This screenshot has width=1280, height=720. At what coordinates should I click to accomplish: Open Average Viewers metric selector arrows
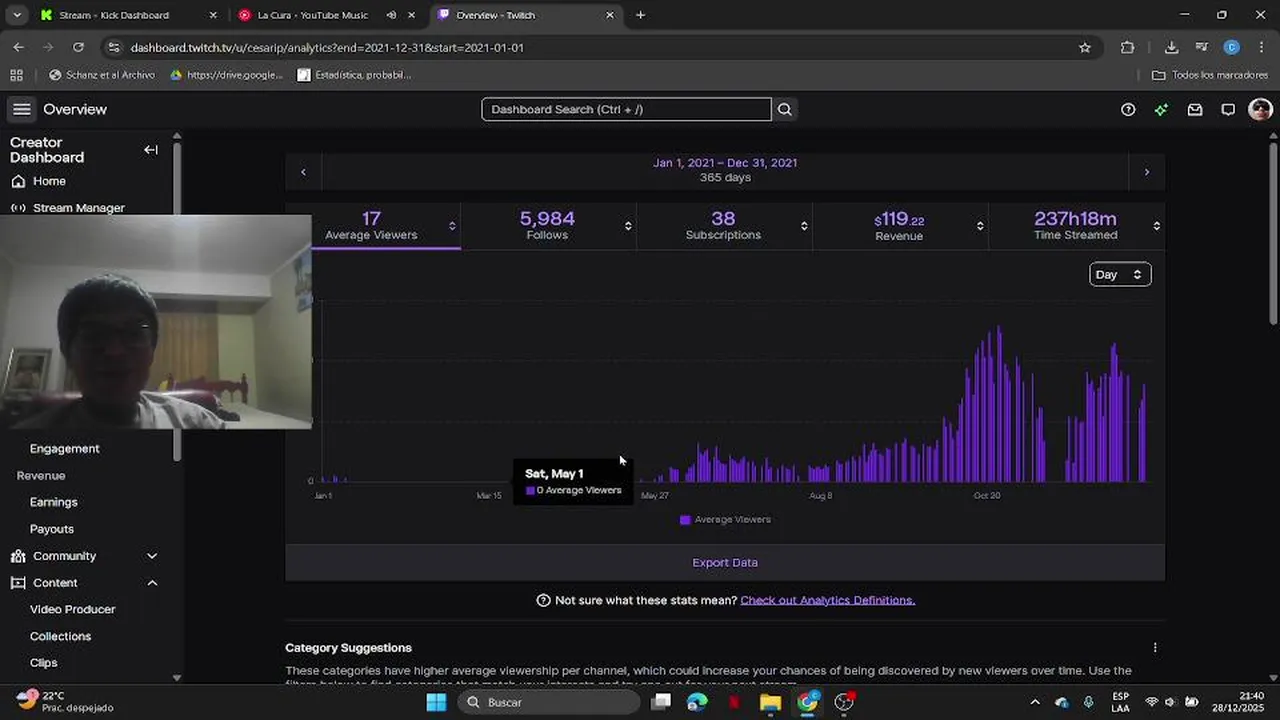pos(452,226)
